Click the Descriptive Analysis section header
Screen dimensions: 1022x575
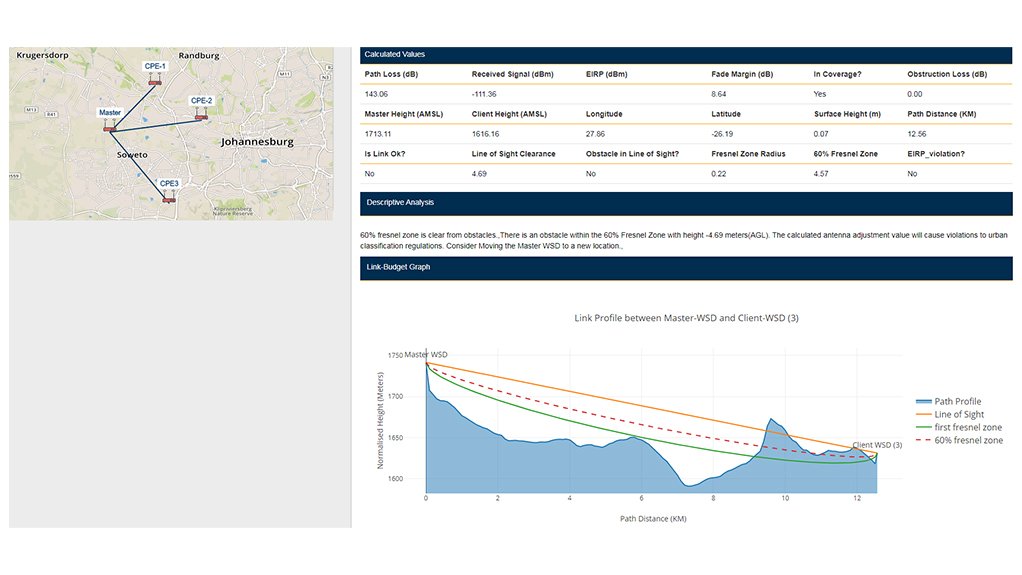tap(686, 203)
